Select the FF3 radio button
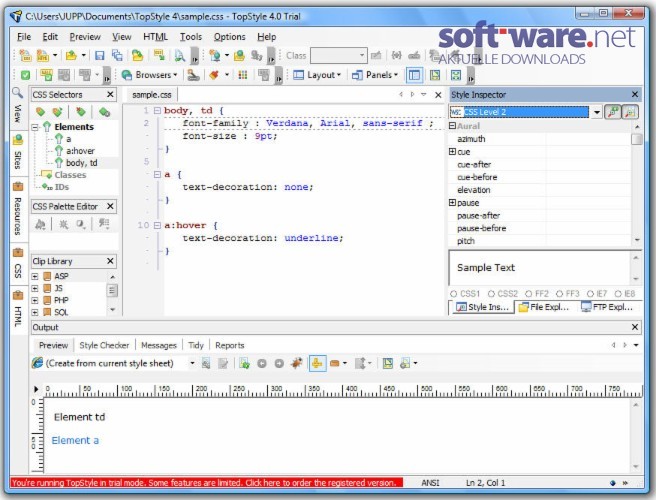656x500 pixels. 559,294
